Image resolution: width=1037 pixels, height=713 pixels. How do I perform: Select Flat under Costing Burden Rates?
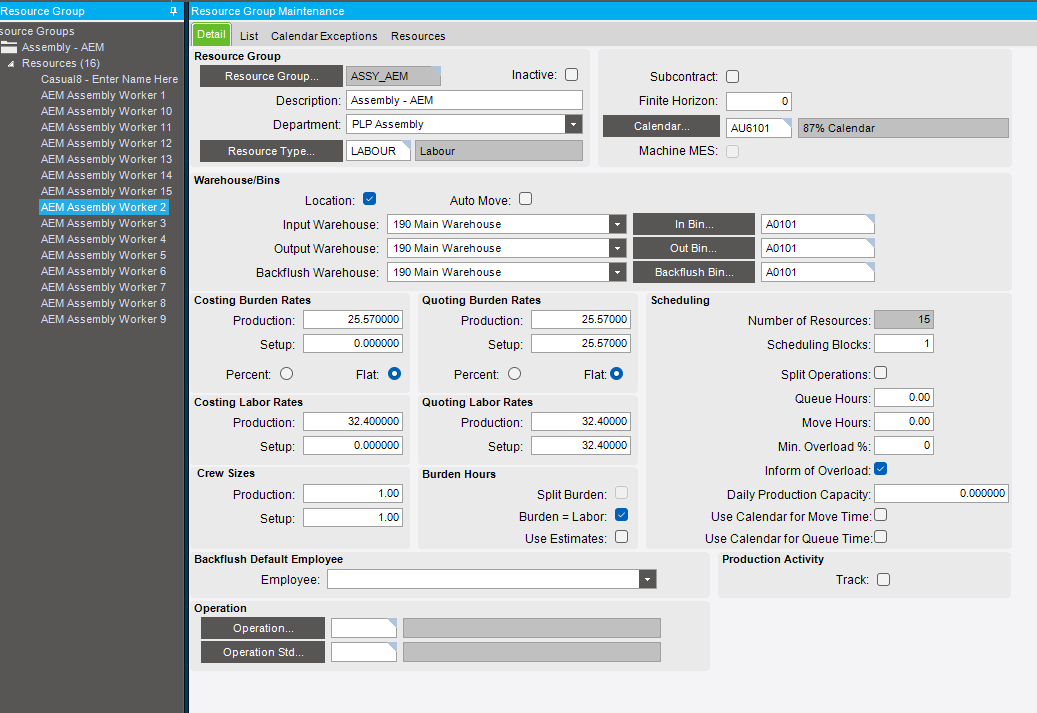[x=394, y=374]
